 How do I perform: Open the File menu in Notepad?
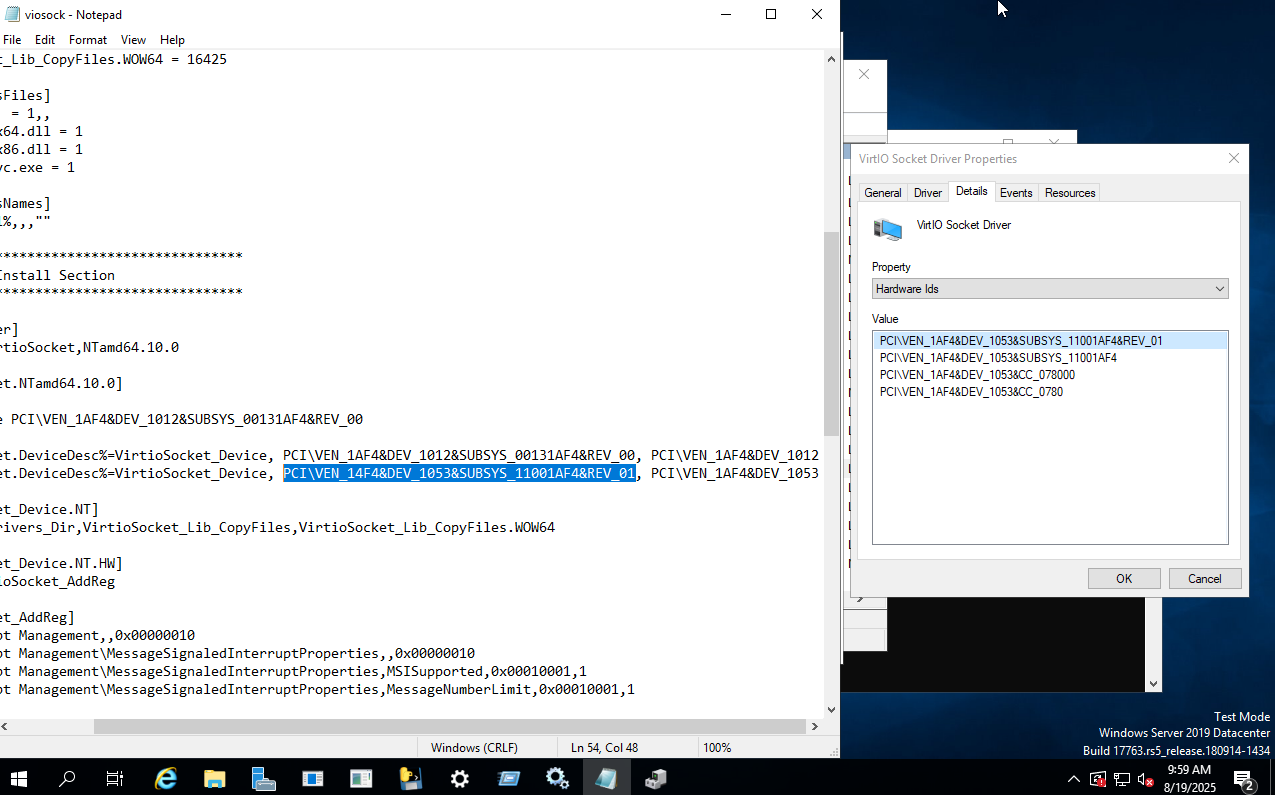point(12,40)
